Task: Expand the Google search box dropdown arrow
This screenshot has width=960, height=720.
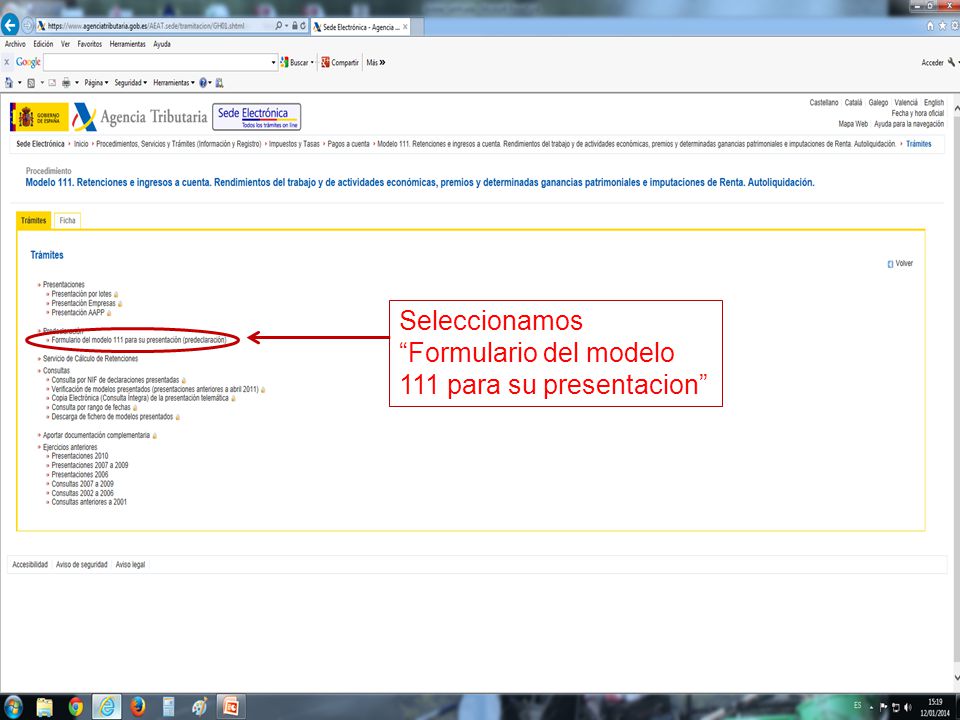Action: coord(273,62)
